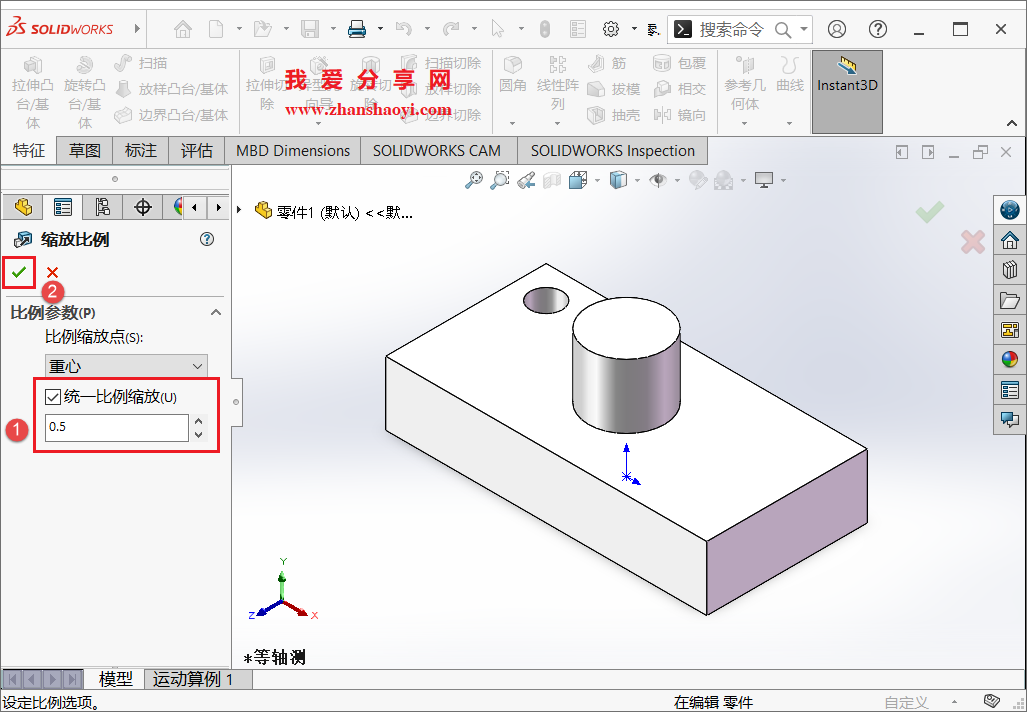Increase scale factor with the up spinner arrow
Image resolution: width=1027 pixels, height=712 pixels.
coord(198,421)
